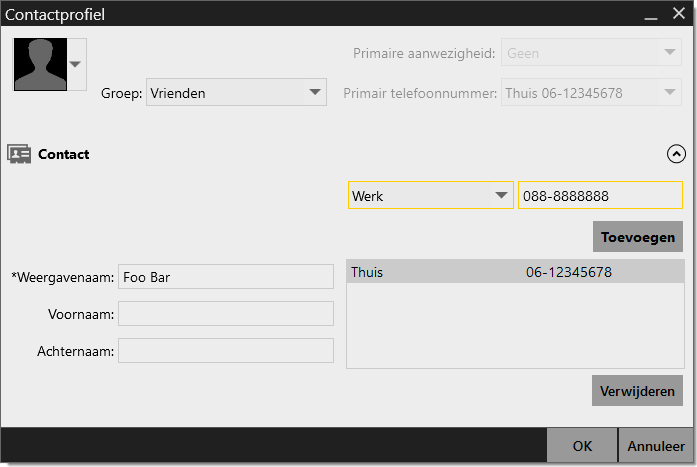Open the phone type dropdown showing Werk
697x467 pixels.
point(431,195)
